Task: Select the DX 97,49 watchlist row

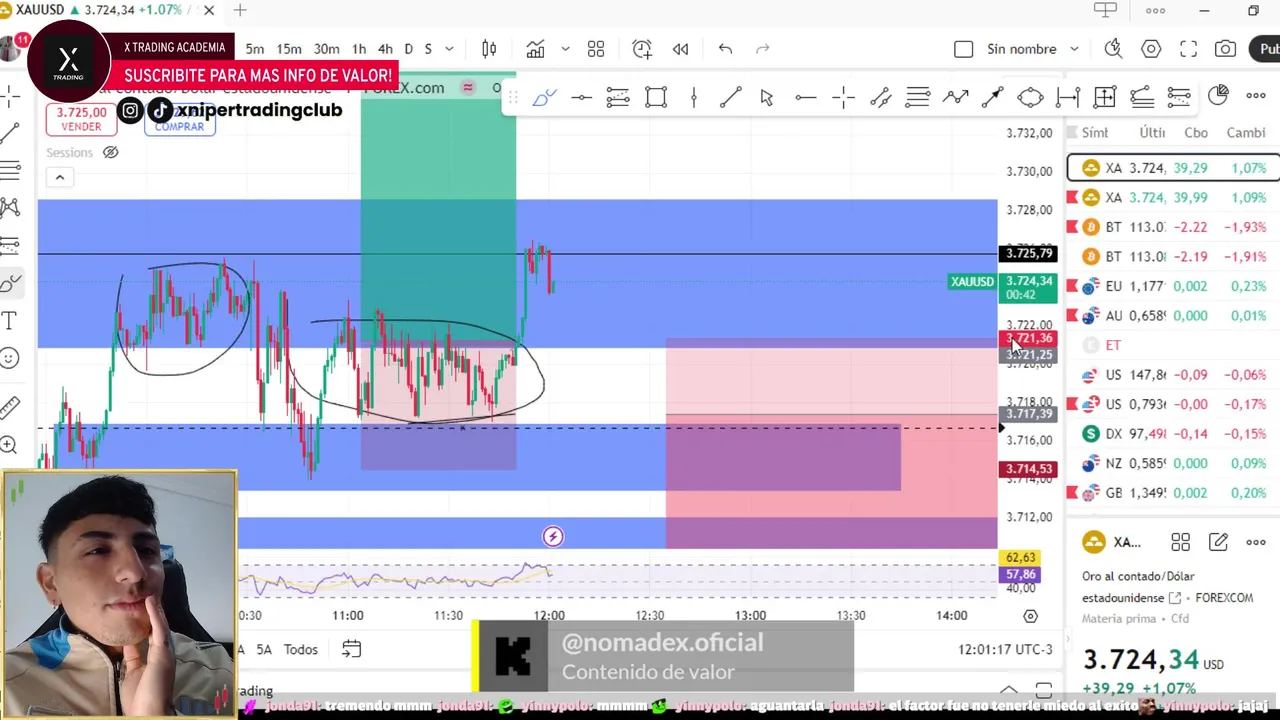Action: (x=1173, y=434)
